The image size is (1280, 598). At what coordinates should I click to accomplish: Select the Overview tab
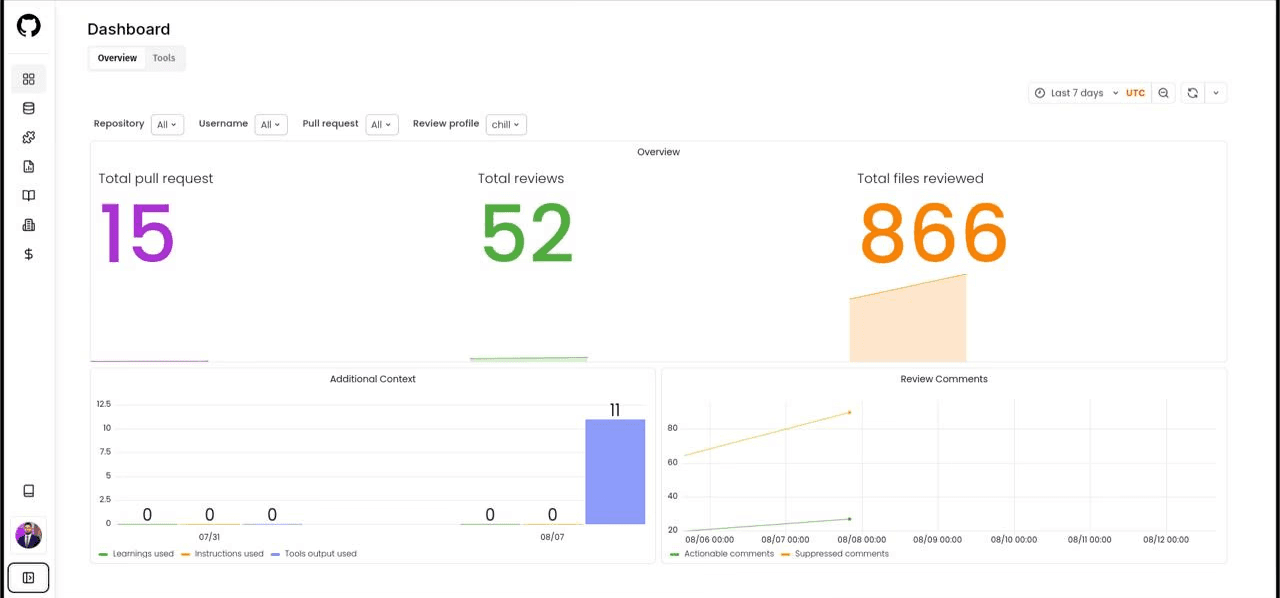117,57
